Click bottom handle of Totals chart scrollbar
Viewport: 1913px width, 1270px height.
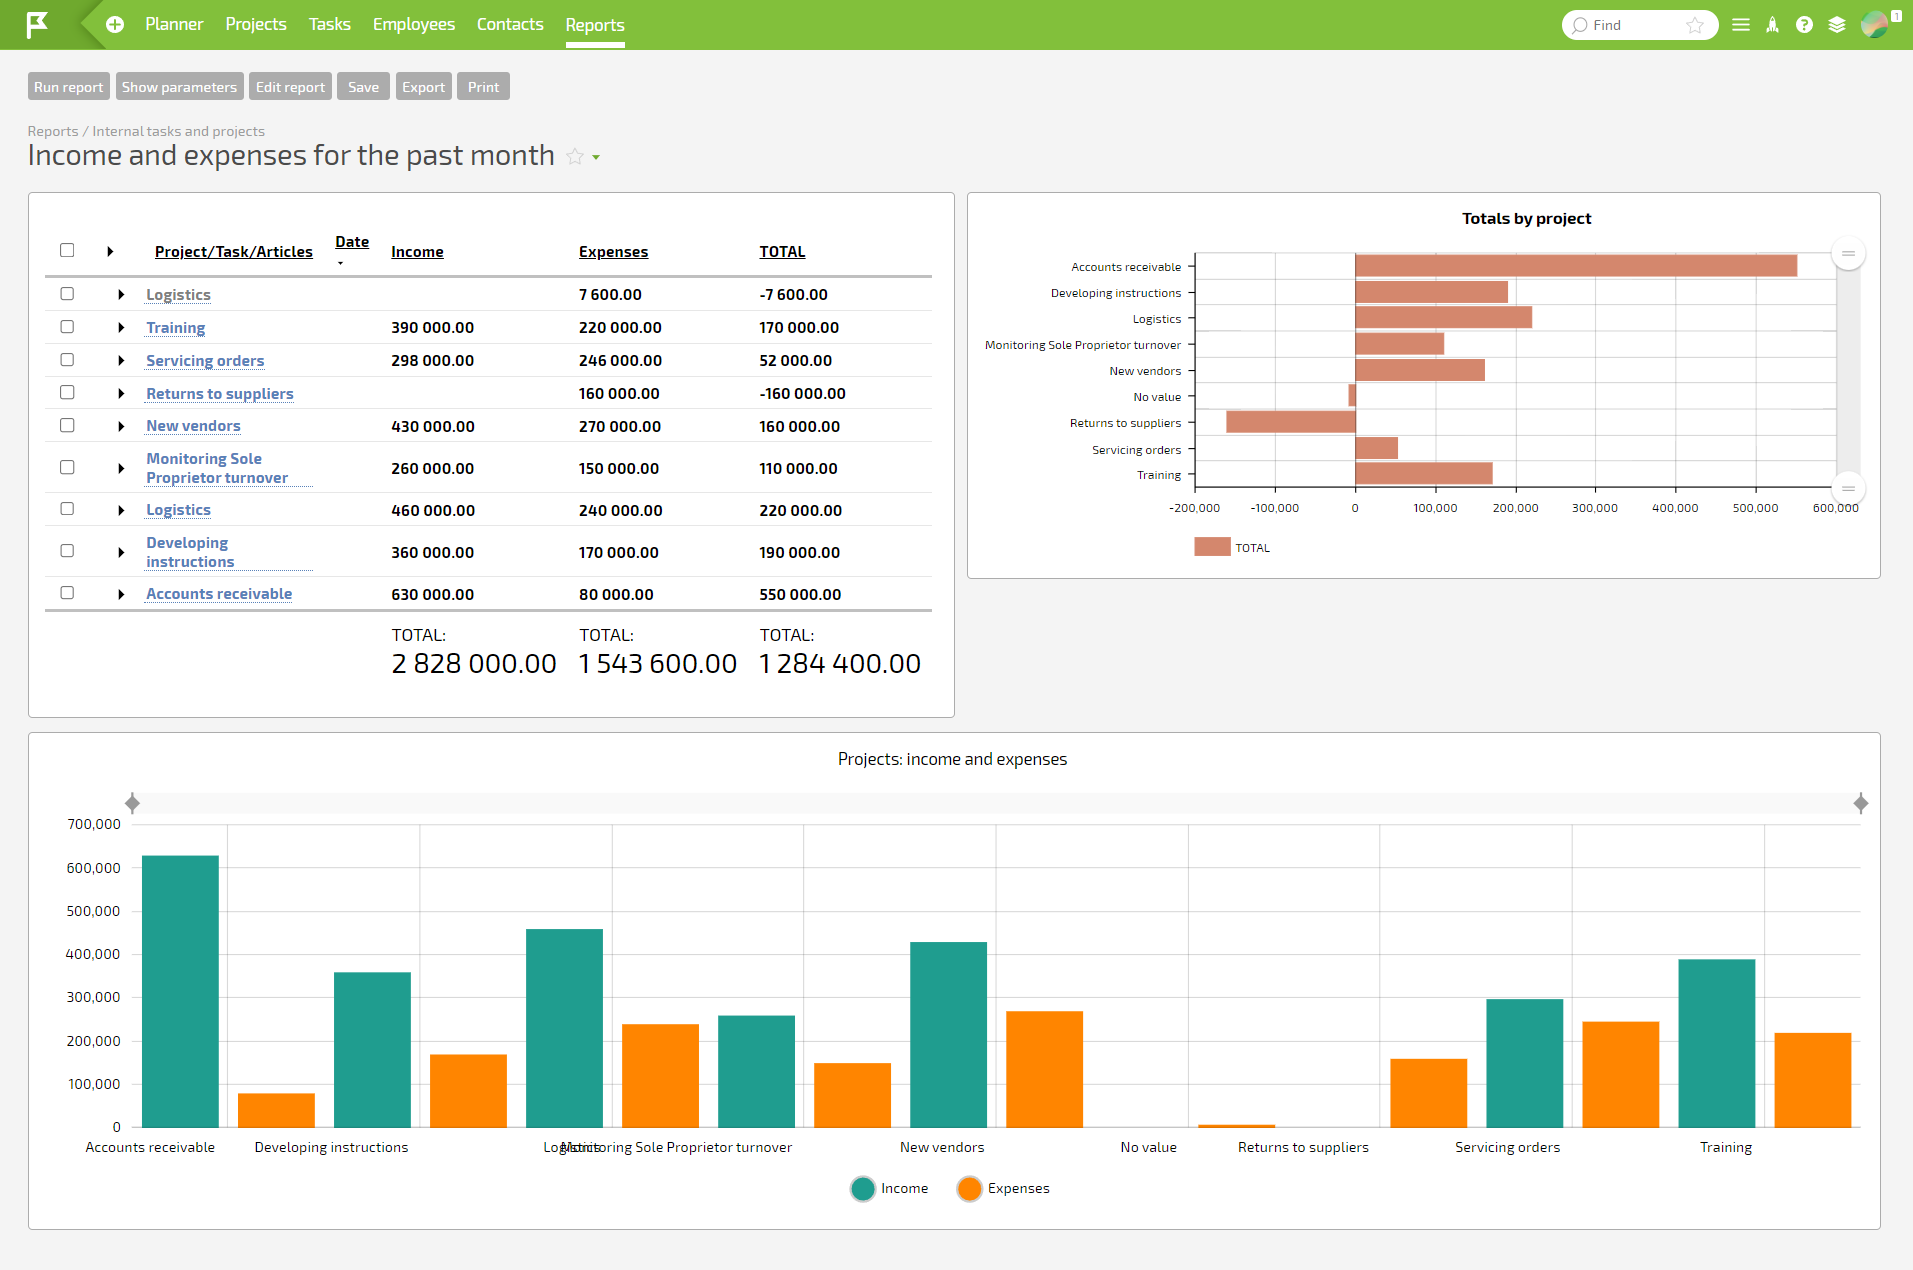point(1848,488)
